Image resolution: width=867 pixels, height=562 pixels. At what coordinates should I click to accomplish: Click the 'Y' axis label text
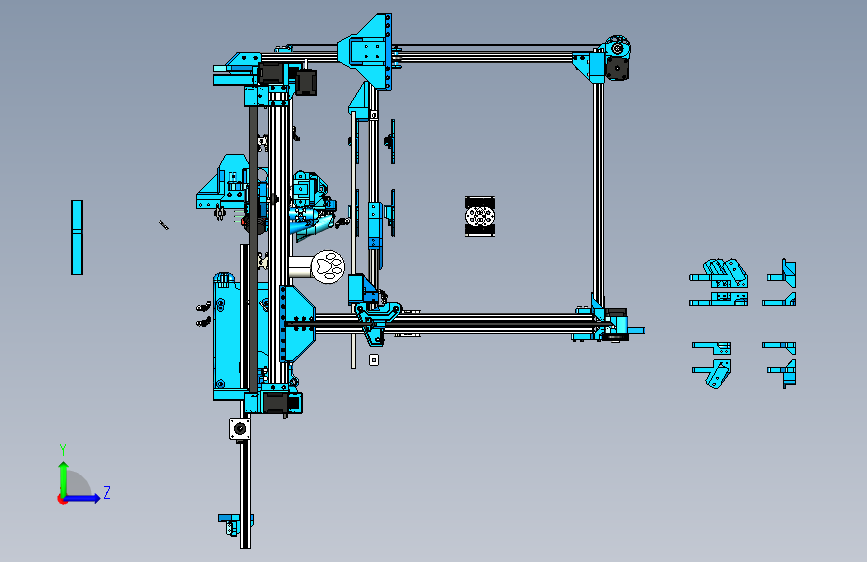(x=63, y=450)
